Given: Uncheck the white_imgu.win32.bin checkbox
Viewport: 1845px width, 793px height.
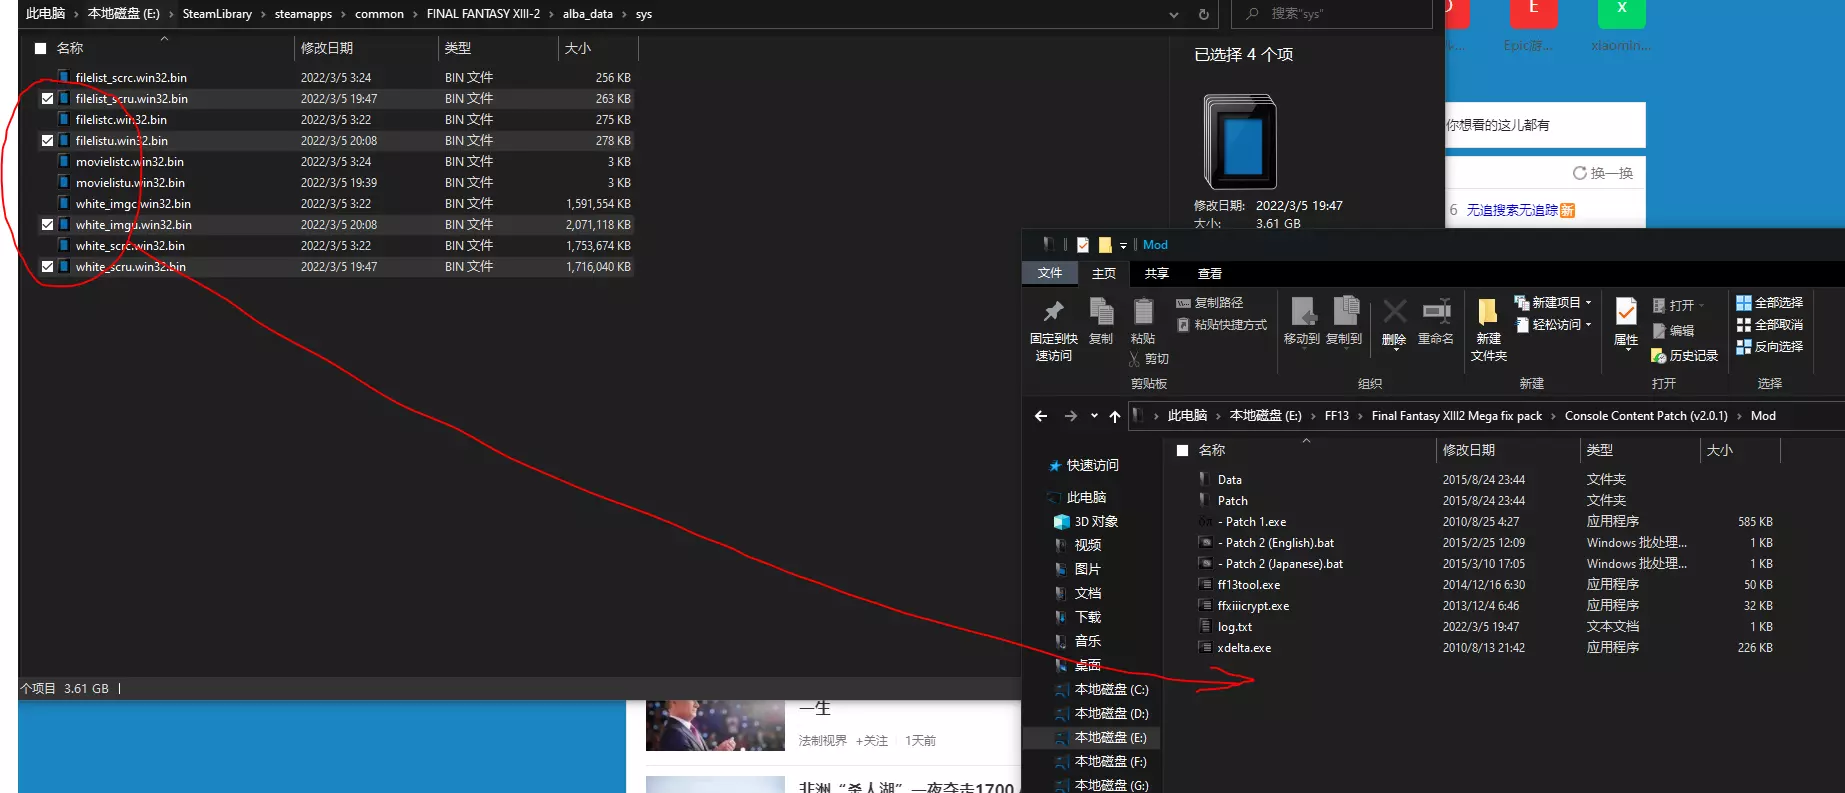Looking at the screenshot, I should (x=47, y=225).
